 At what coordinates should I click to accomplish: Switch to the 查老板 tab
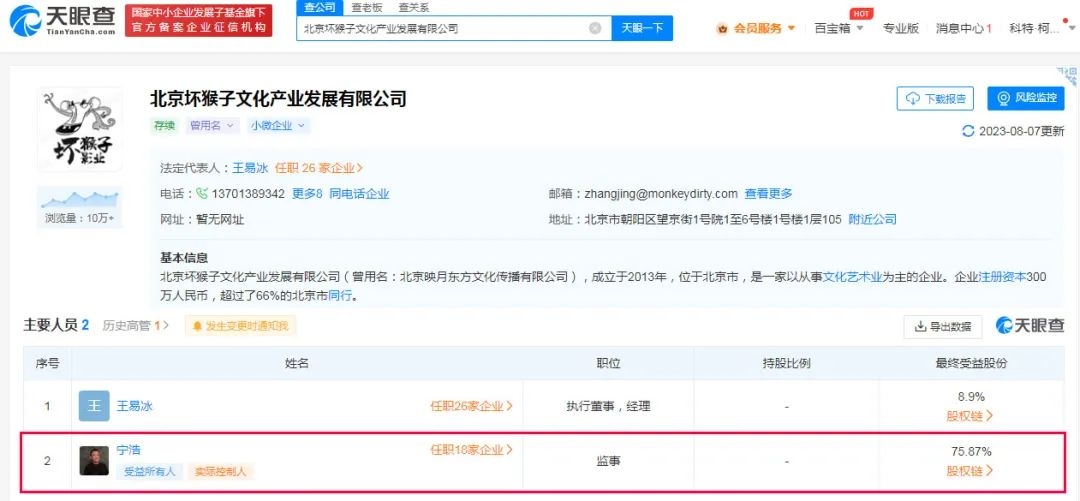click(366, 8)
